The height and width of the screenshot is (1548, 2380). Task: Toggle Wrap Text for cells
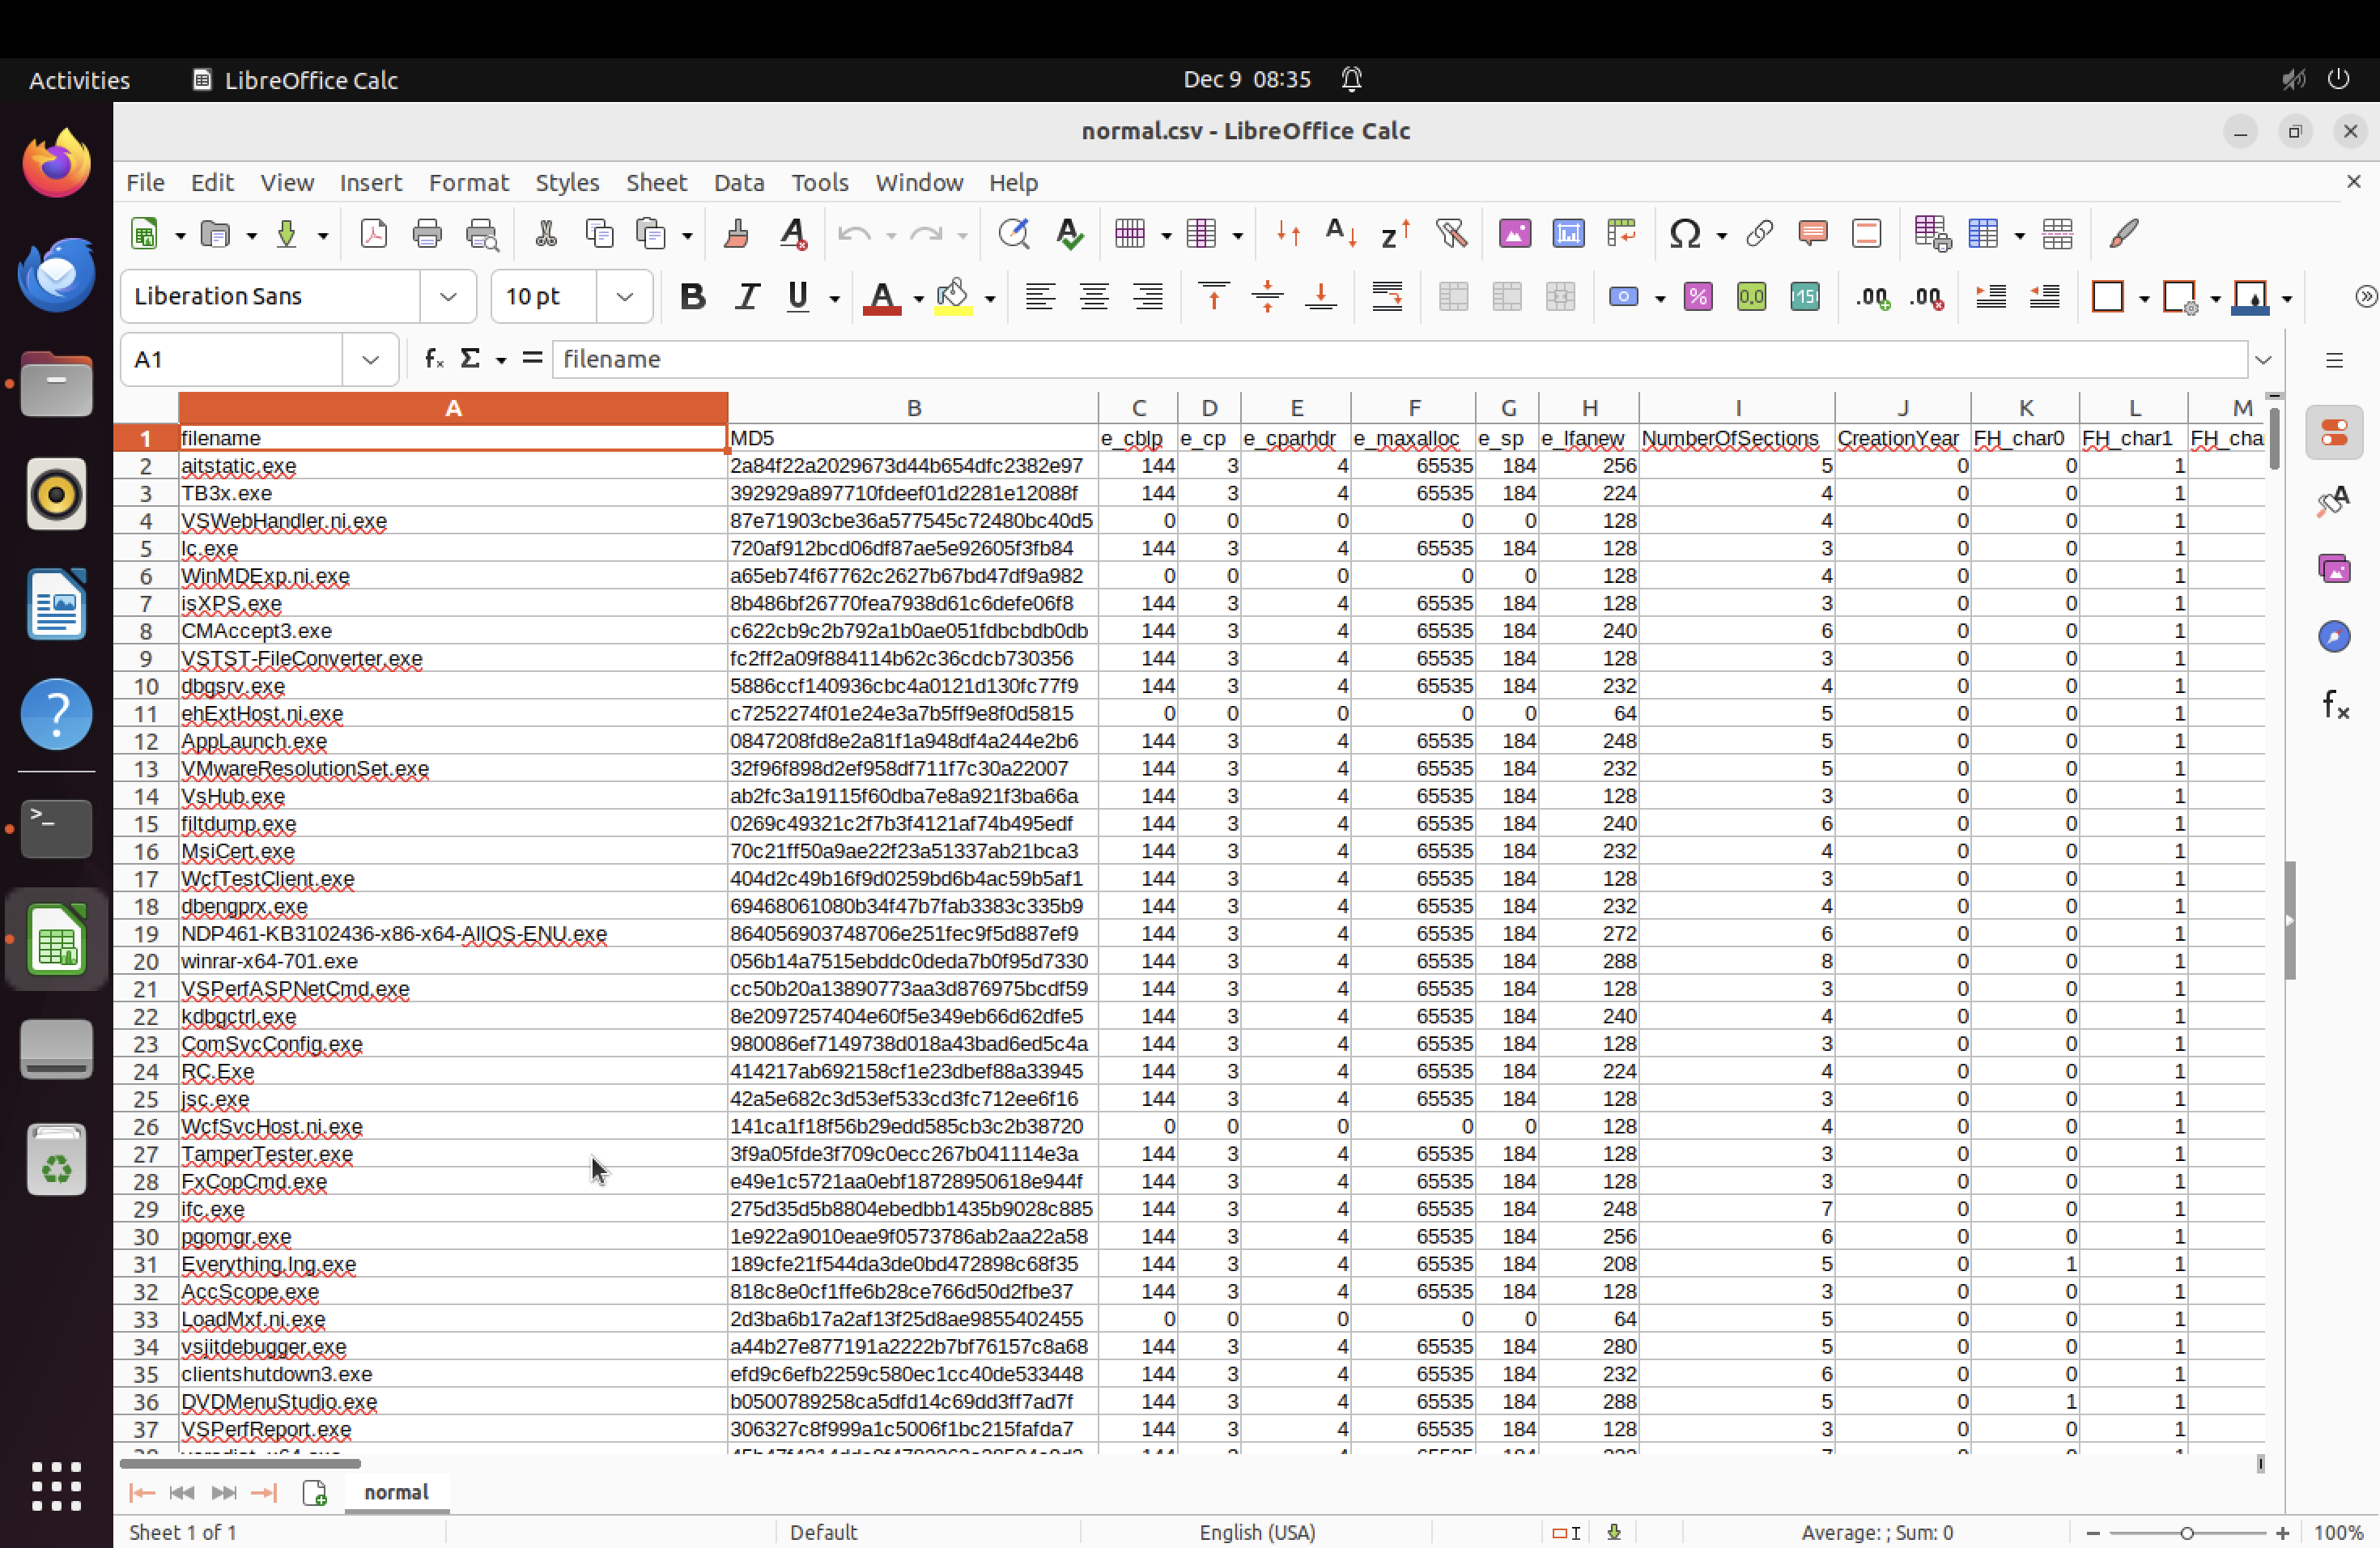click(x=1387, y=297)
